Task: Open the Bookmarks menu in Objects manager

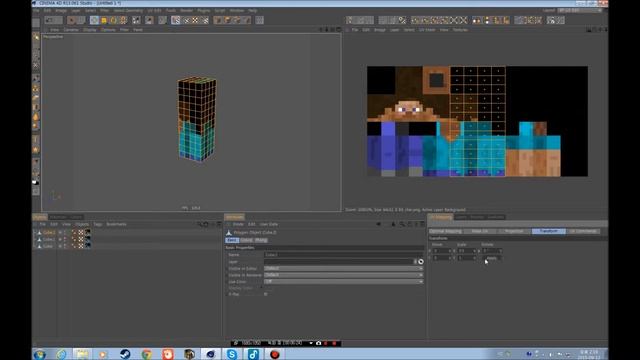Action: [116, 224]
